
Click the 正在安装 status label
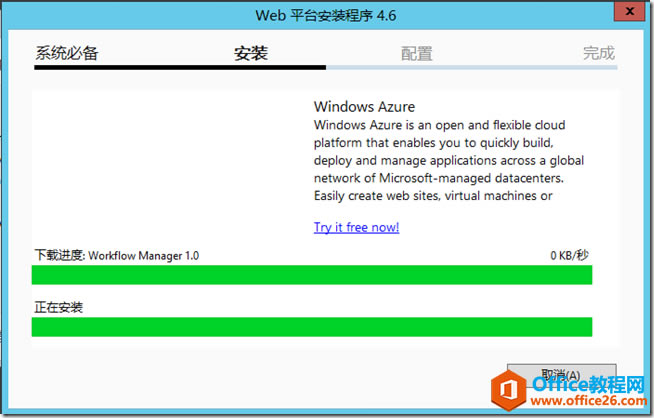58,307
